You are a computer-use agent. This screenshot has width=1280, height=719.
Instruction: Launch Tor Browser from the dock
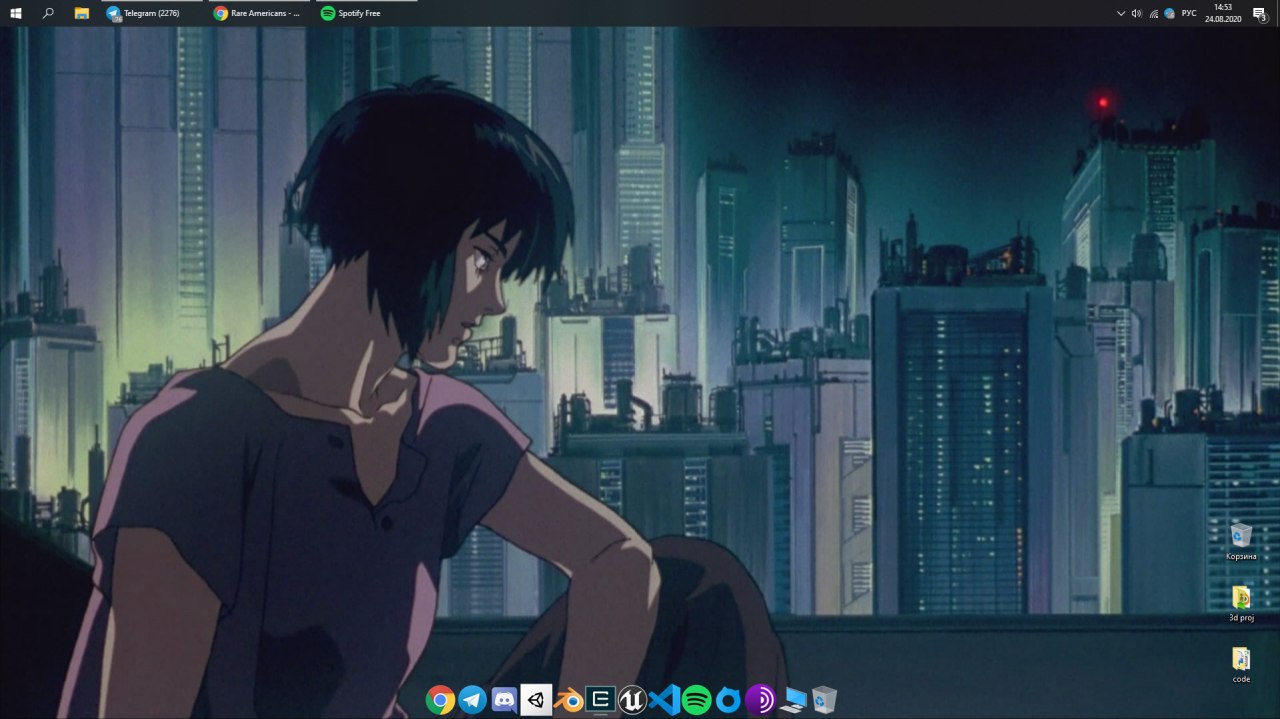tap(760, 699)
